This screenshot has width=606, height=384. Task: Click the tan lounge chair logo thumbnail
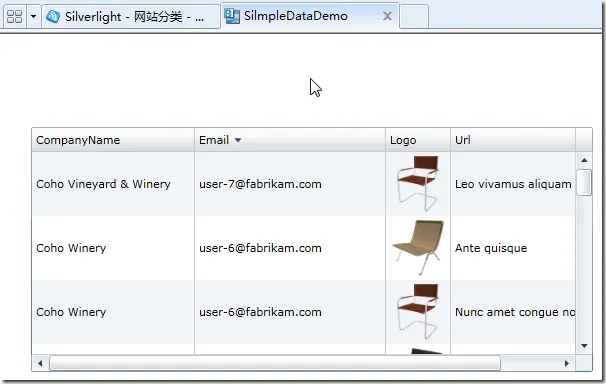[x=418, y=247]
